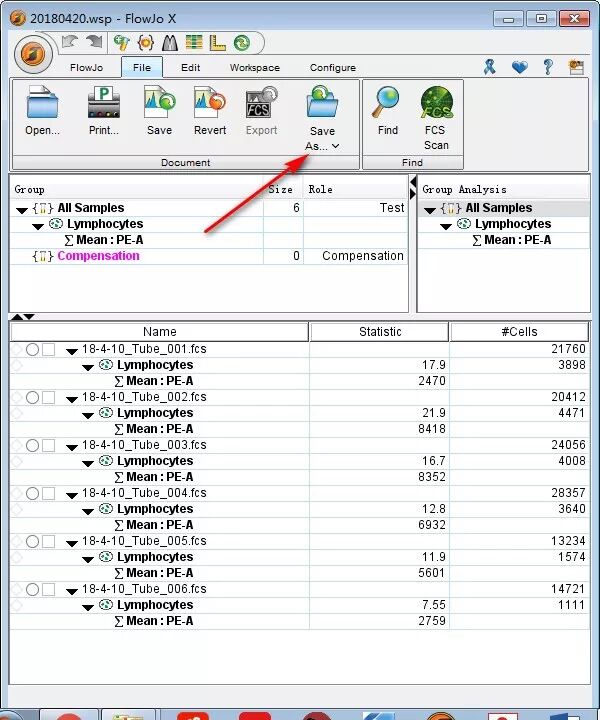
Task: Click the #Cells column header
Action: pos(519,332)
